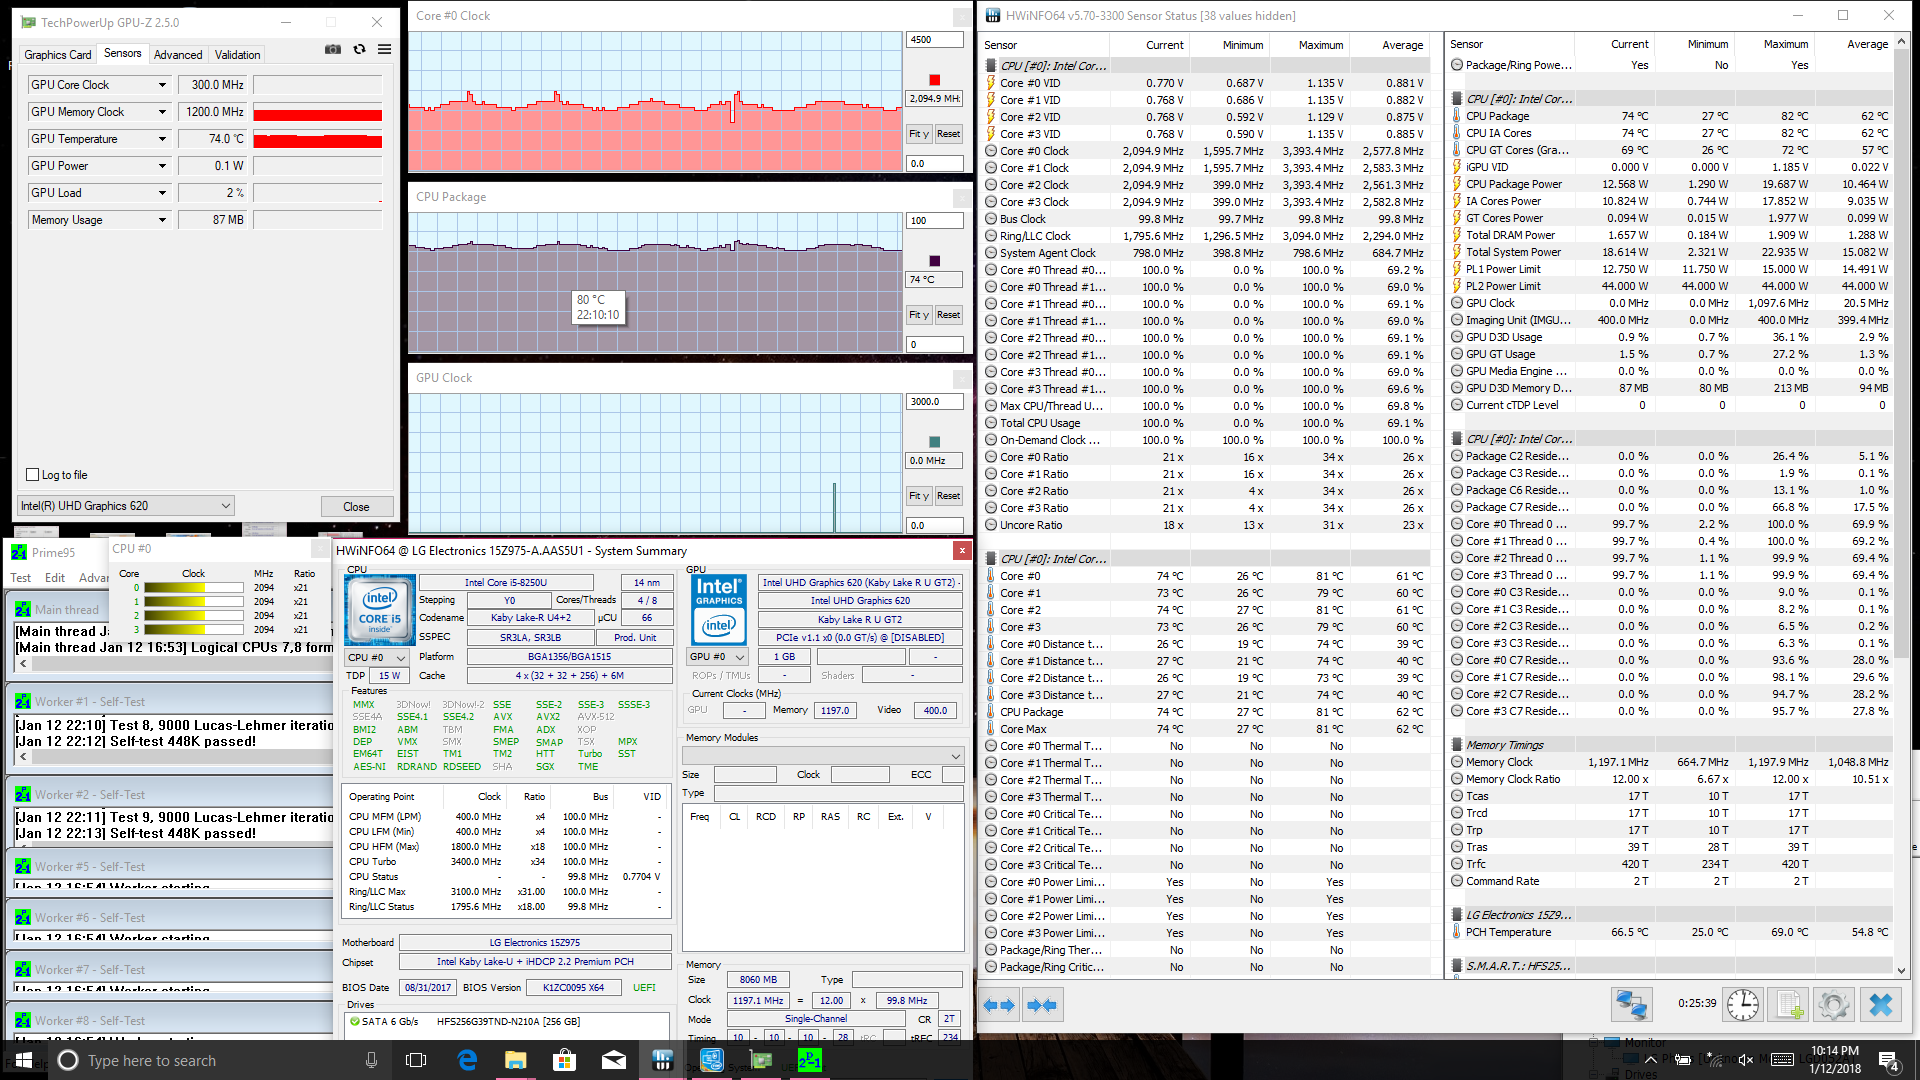Click the Wi-Fi network icon in the tray

pos(1715,1060)
